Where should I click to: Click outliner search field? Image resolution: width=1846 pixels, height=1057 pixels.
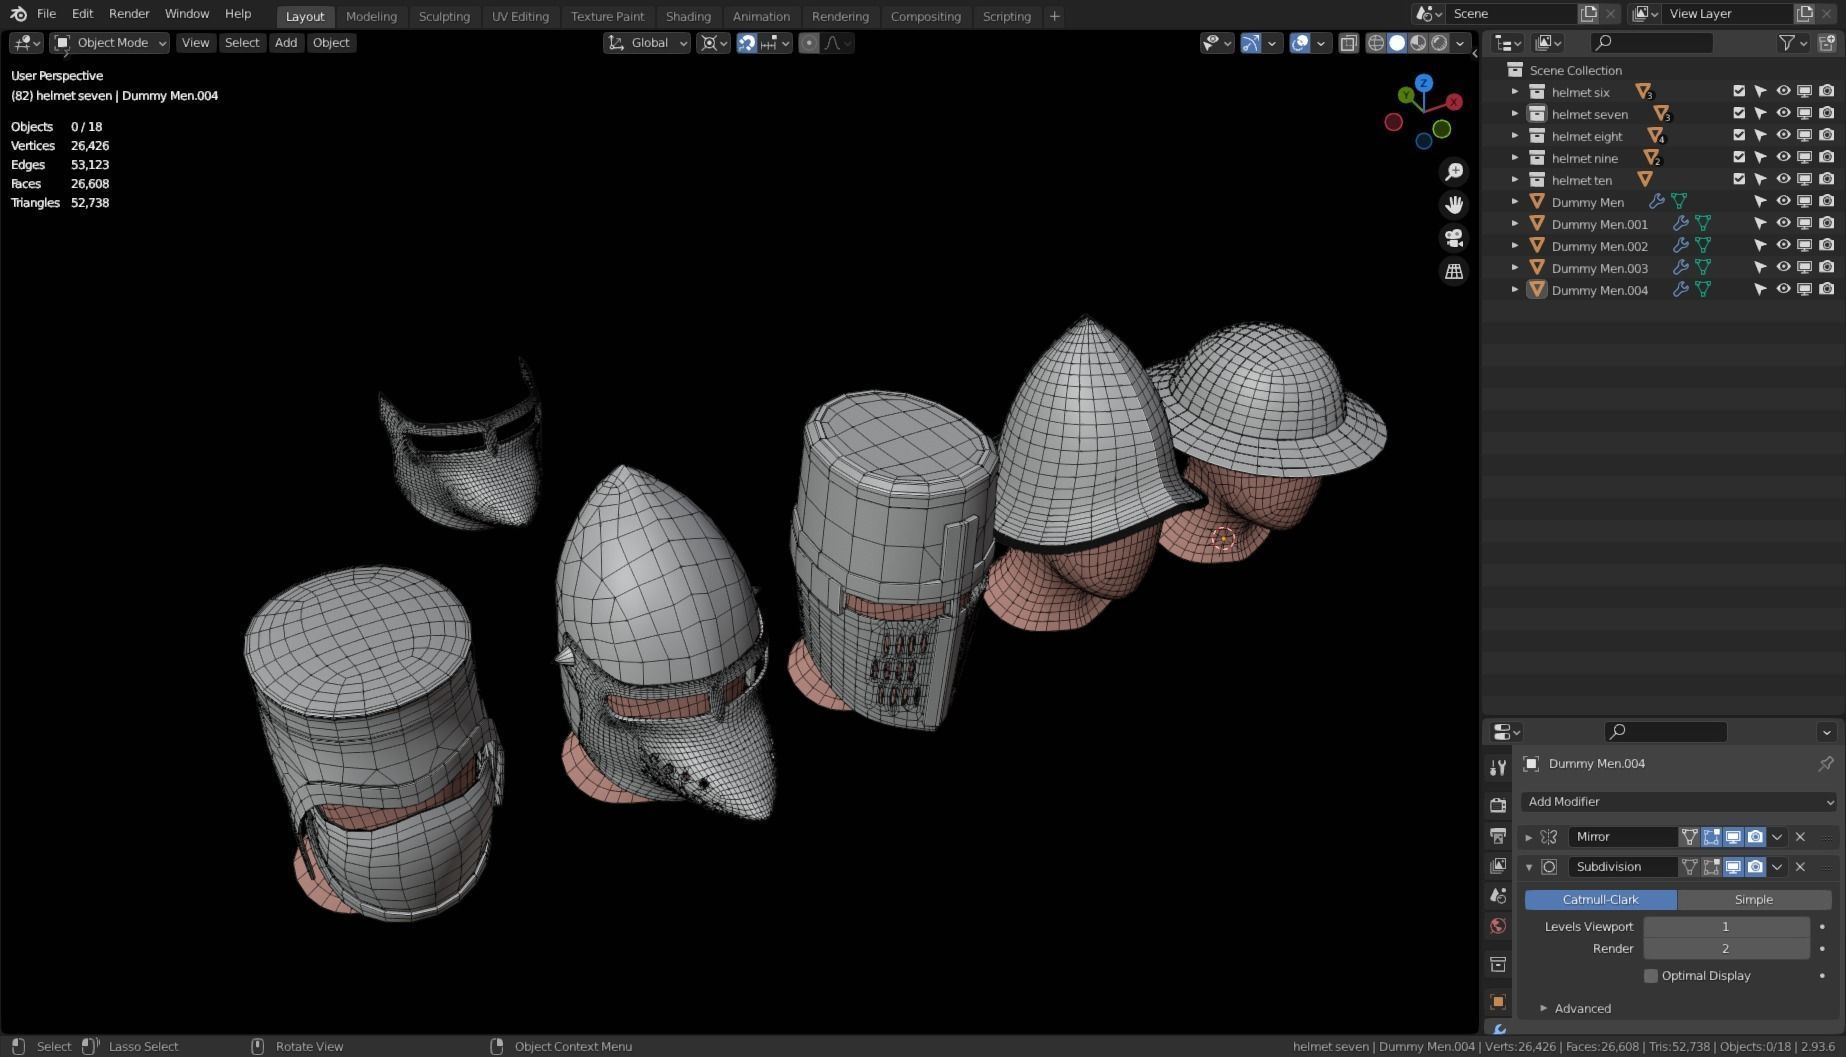pyautogui.click(x=1652, y=43)
